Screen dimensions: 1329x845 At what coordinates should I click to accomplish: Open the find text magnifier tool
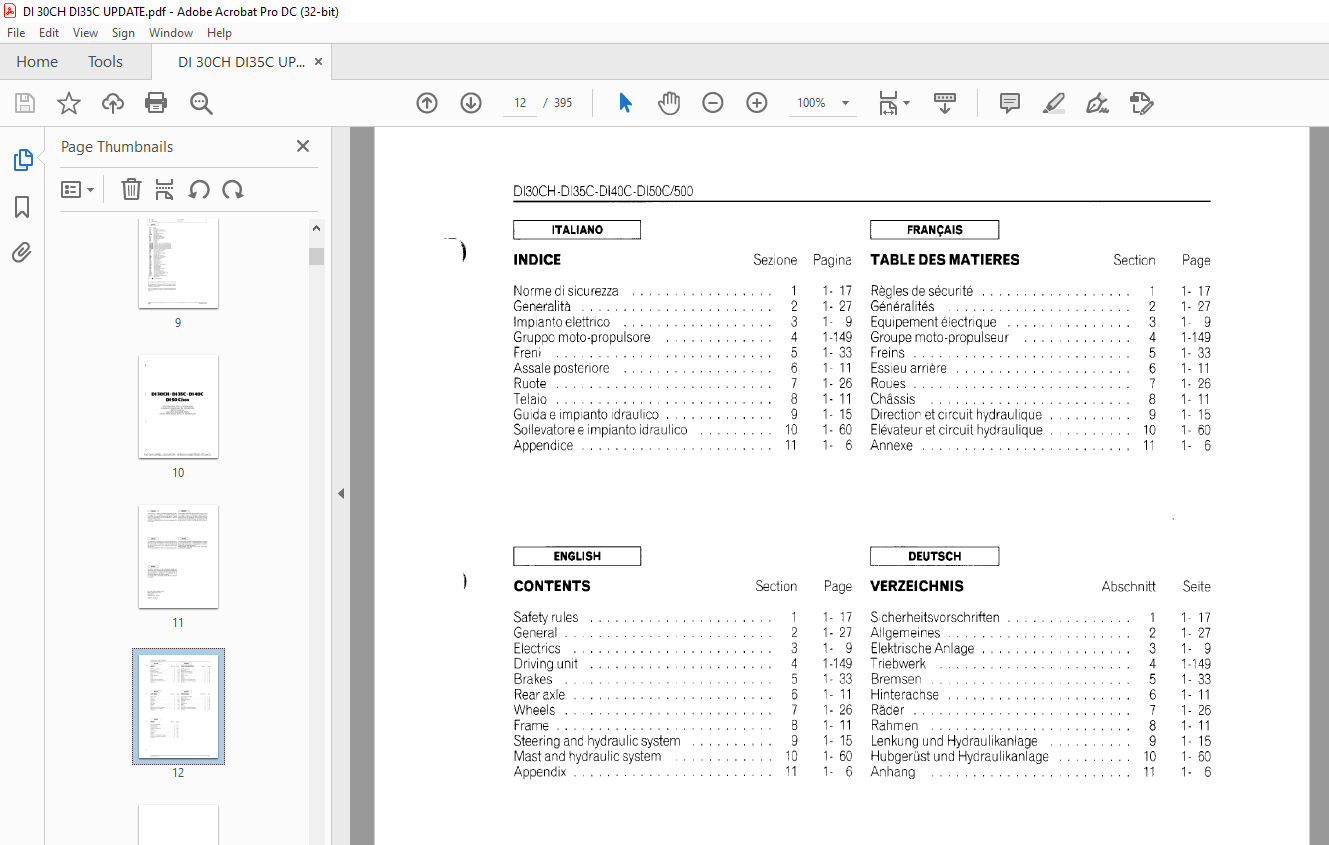[x=201, y=103]
